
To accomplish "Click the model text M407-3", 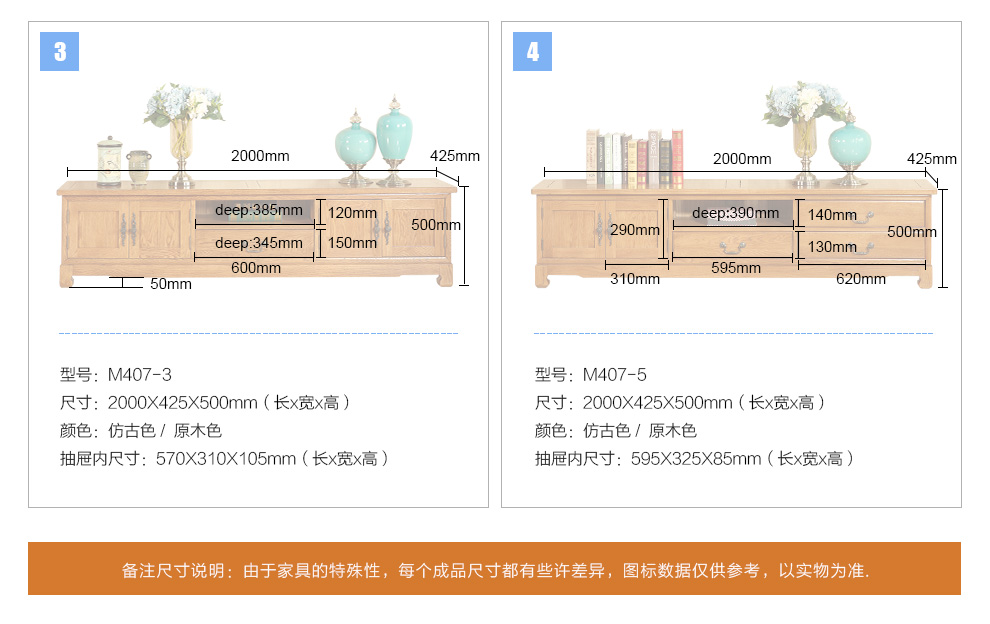I will (x=140, y=375).
